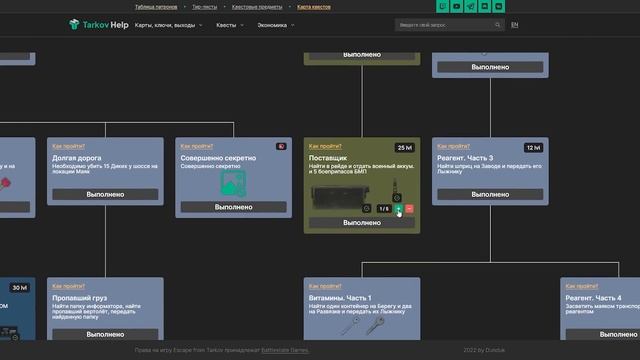Click the second key image in Витамины. Часть 1

click(x=375, y=326)
